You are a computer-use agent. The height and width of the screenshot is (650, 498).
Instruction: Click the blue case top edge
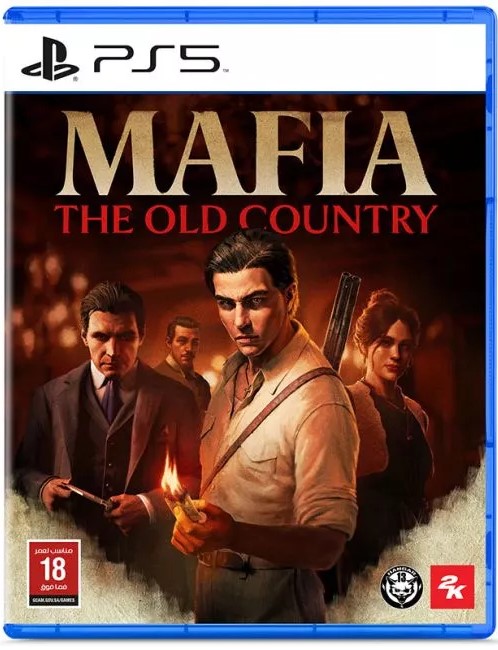click(x=249, y=16)
